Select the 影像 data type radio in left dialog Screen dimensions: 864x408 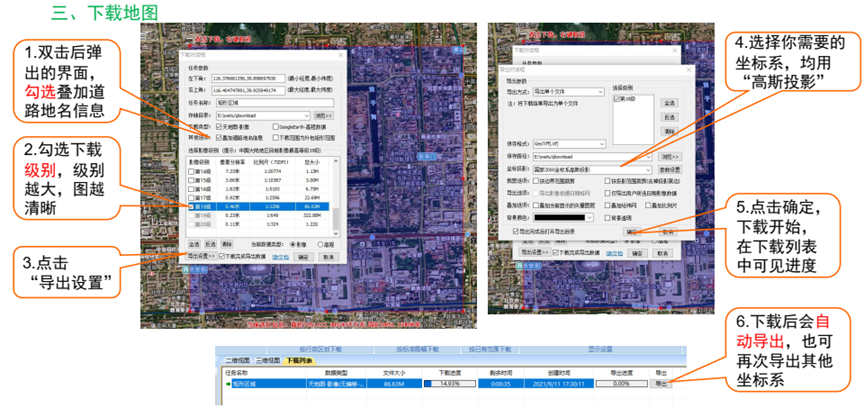(x=292, y=244)
